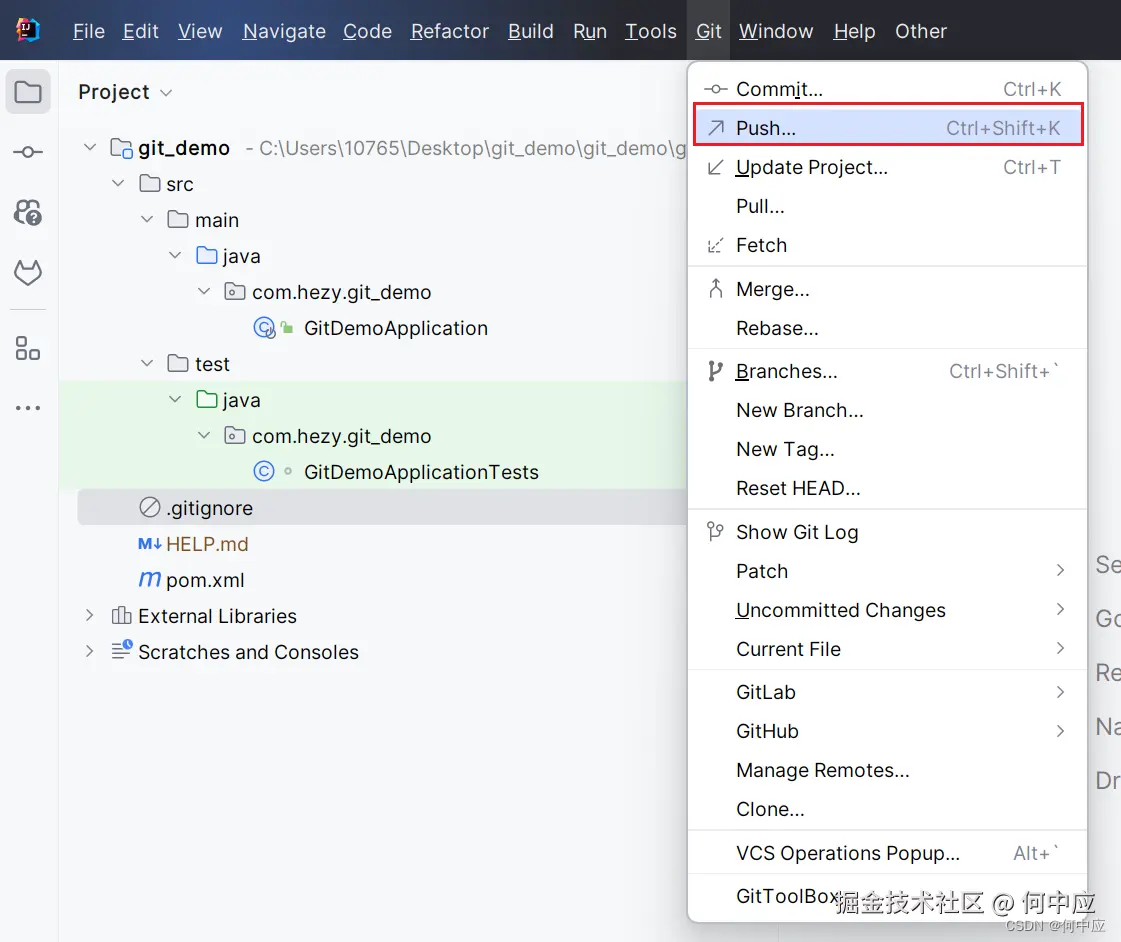
Task: Open pom.xml in the project tree
Action: [204, 580]
